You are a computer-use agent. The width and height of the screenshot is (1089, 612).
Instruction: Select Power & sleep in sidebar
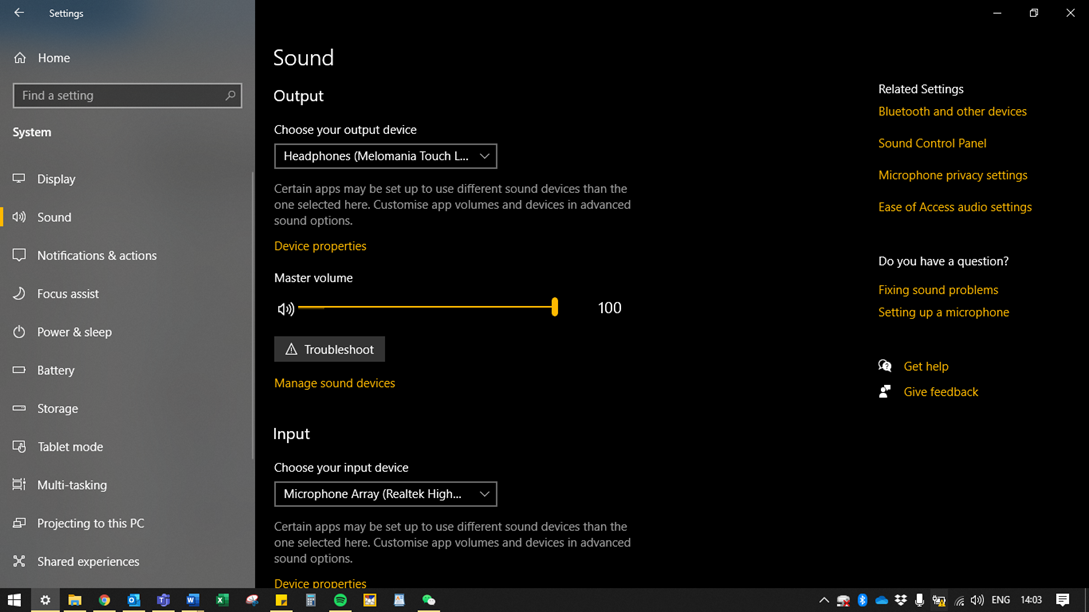pos(74,332)
